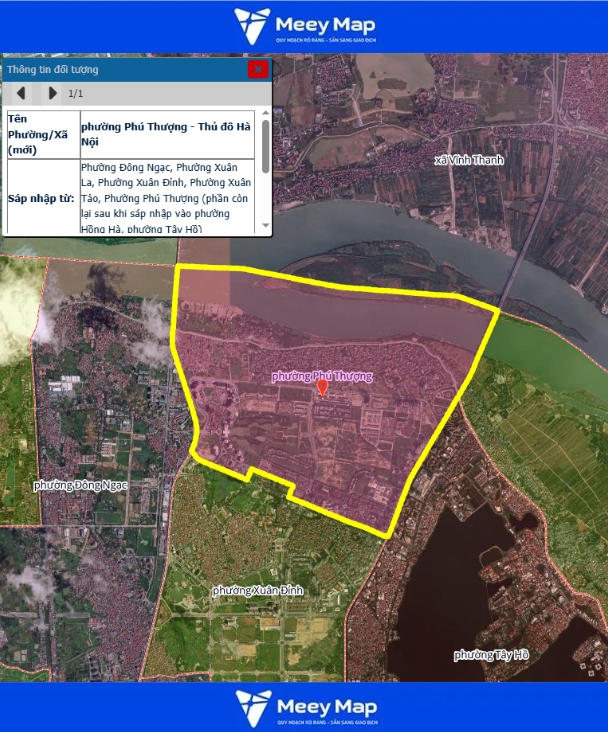Close the Thông tin đối tượng panel
This screenshot has width=608, height=732.
(x=258, y=69)
